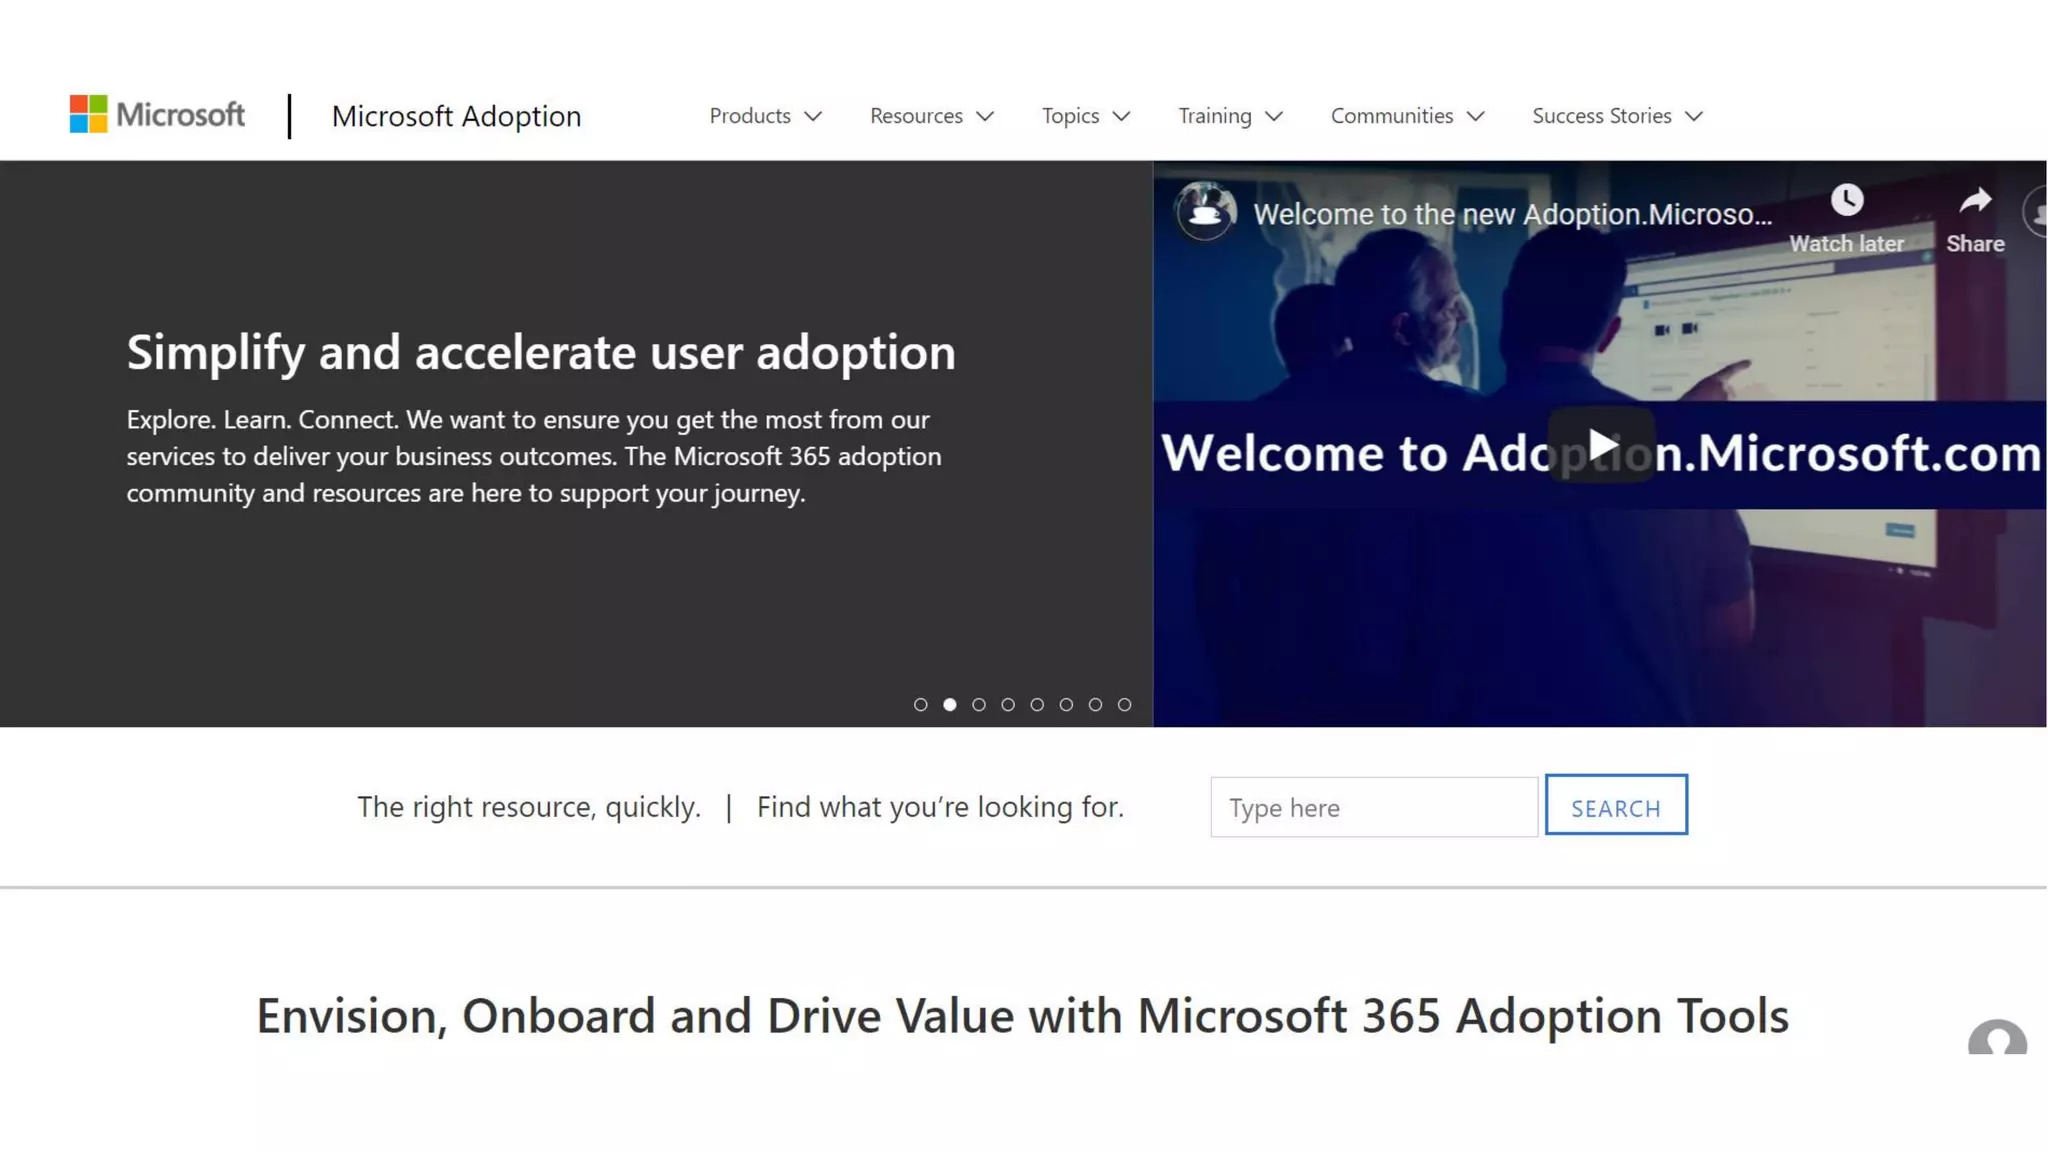The height and width of the screenshot is (1152, 2048).
Task: Open the Communities menu
Action: tap(1406, 116)
